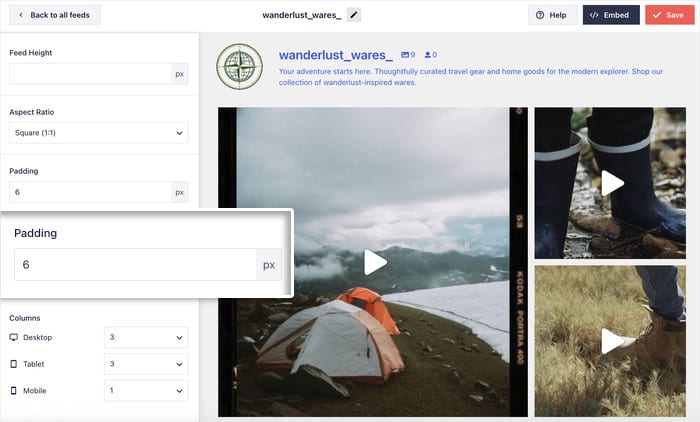The image size is (700, 422).
Task: Click the Feed Height input field
Action: pos(90,74)
